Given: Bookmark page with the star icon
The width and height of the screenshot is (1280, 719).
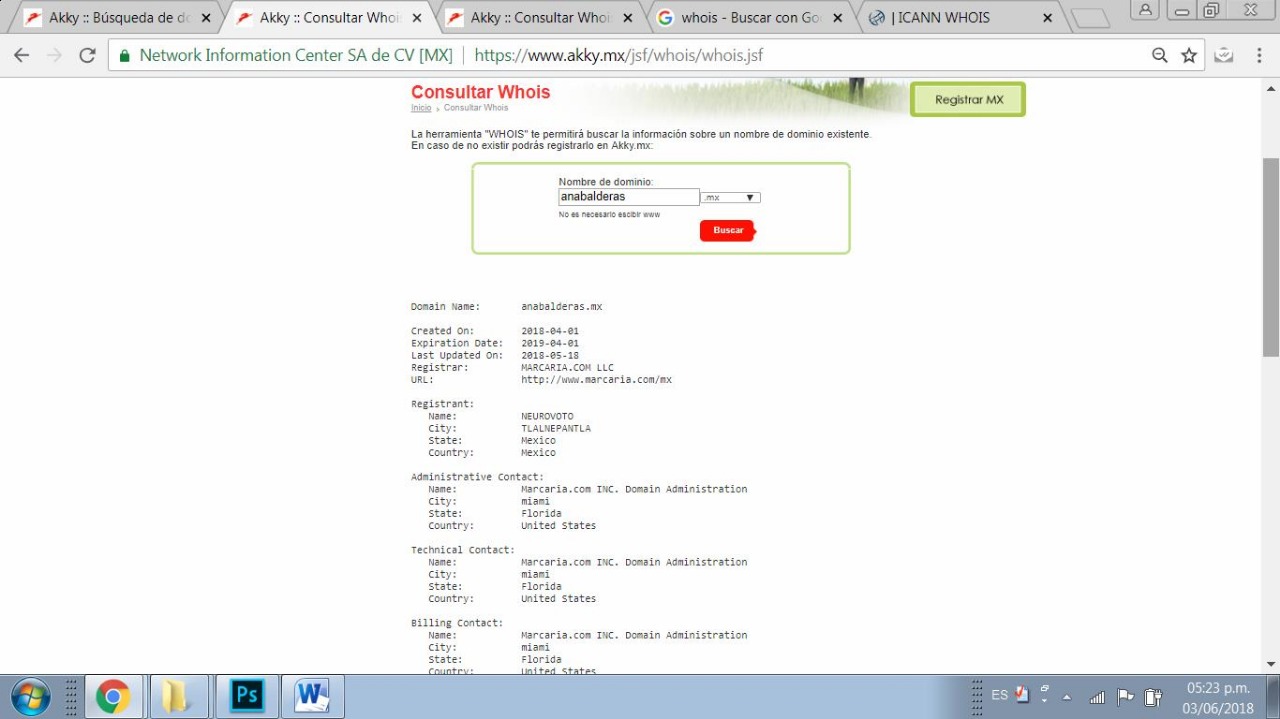Looking at the screenshot, I should 1188,56.
